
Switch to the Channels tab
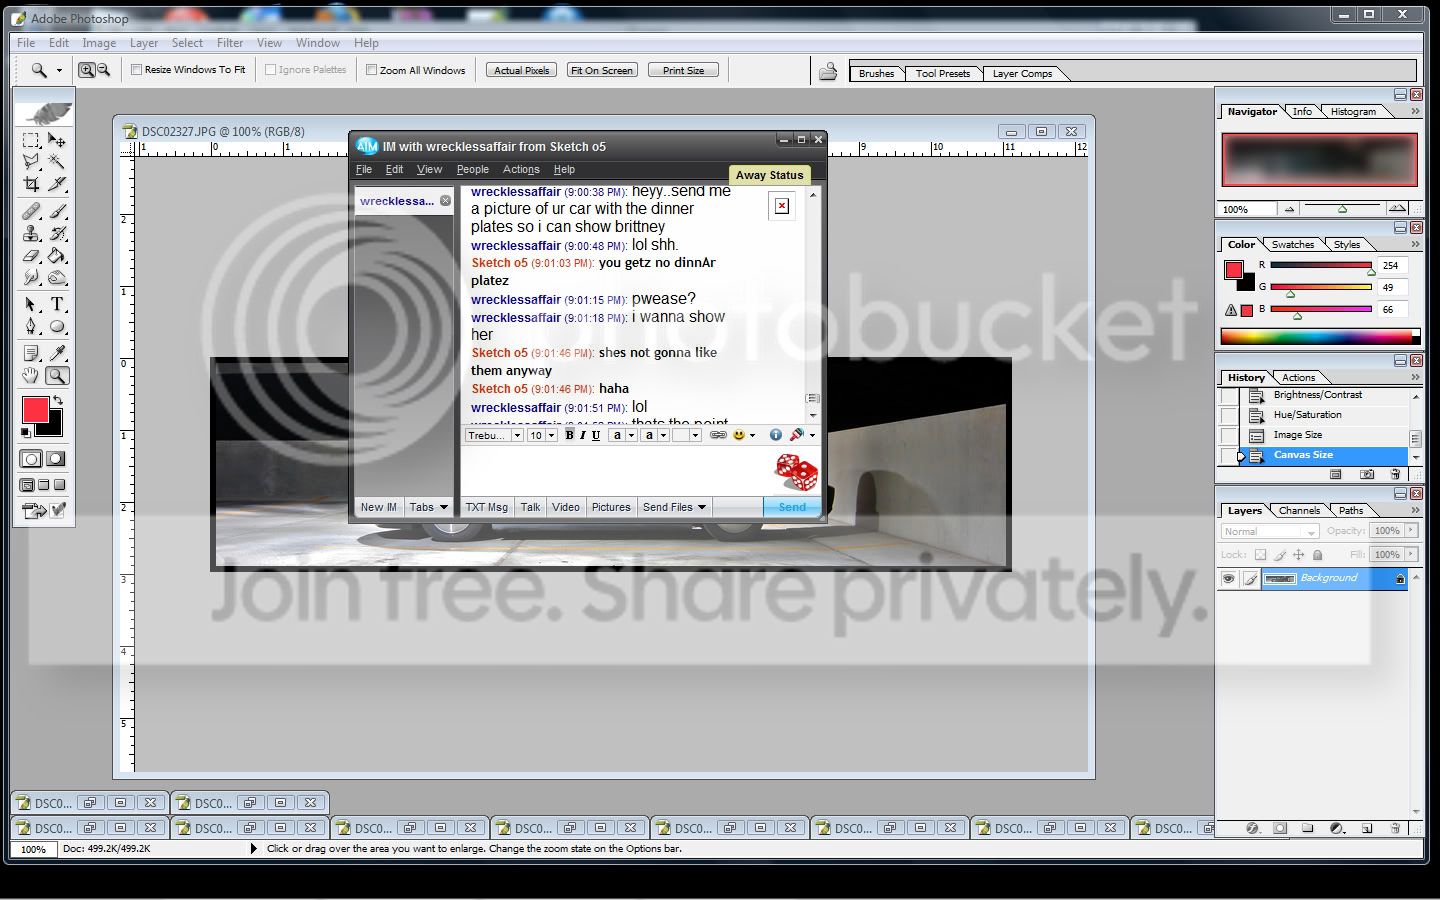1299,510
